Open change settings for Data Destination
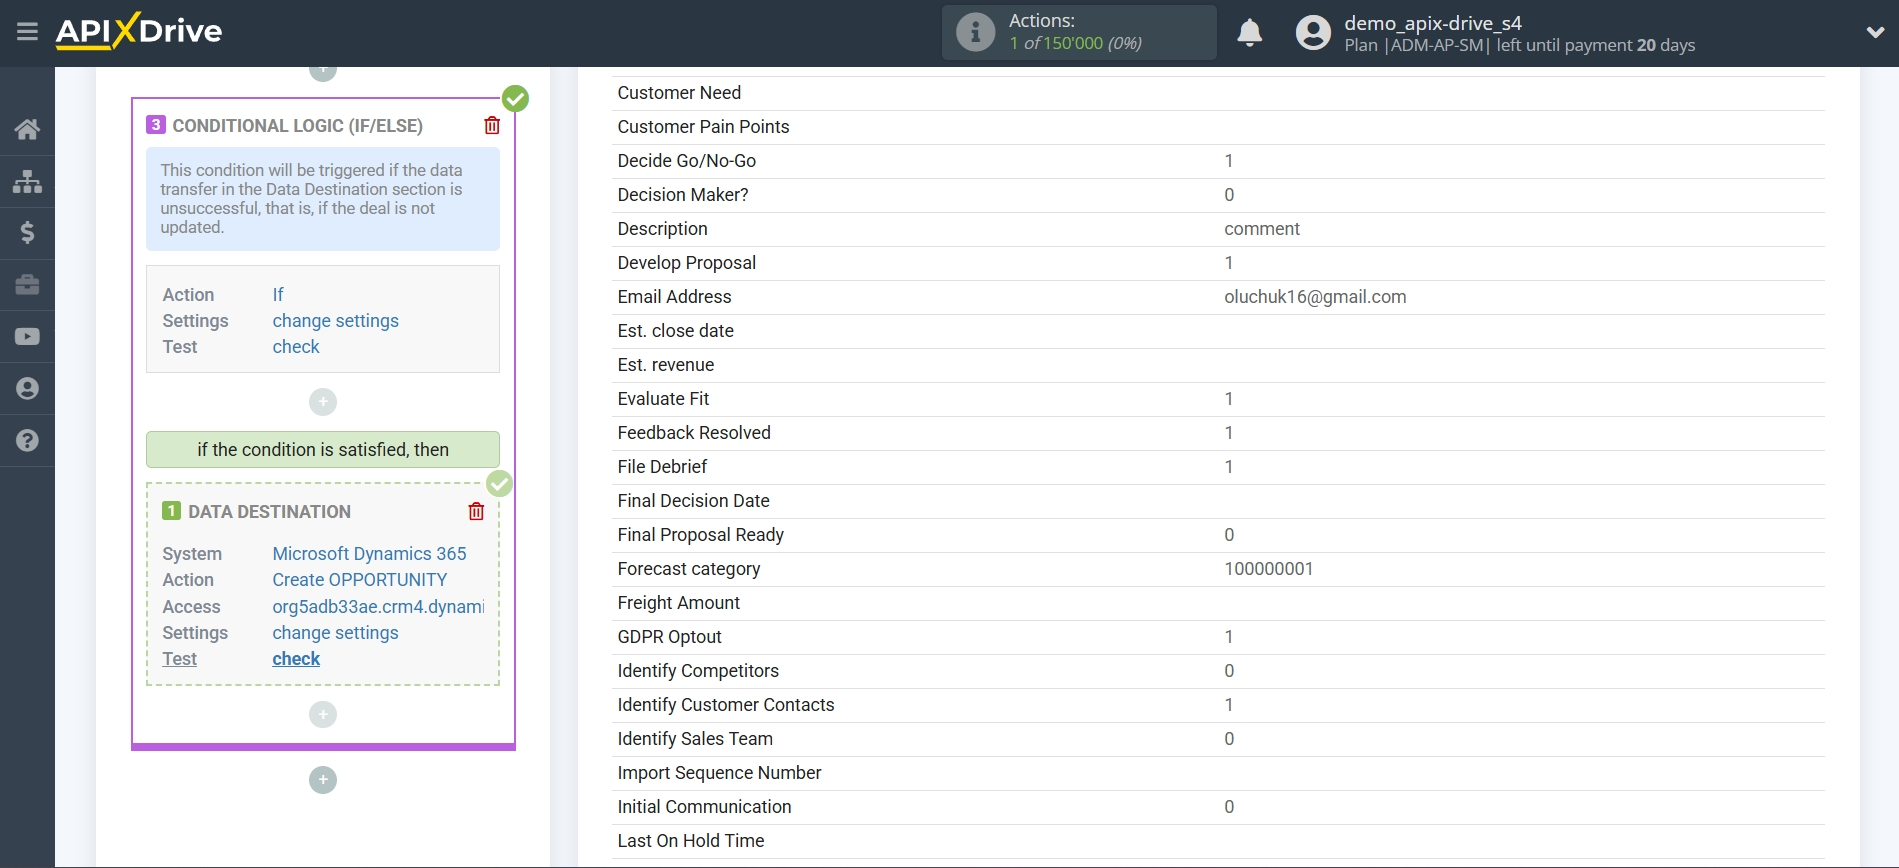The height and width of the screenshot is (868, 1899). click(335, 633)
